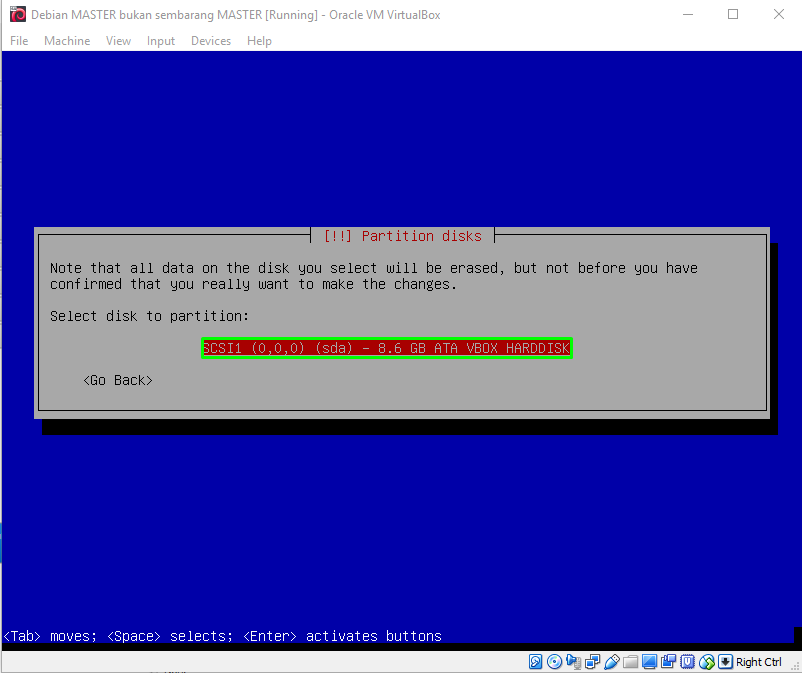Close the VirtualBox VM window

point(778,14)
